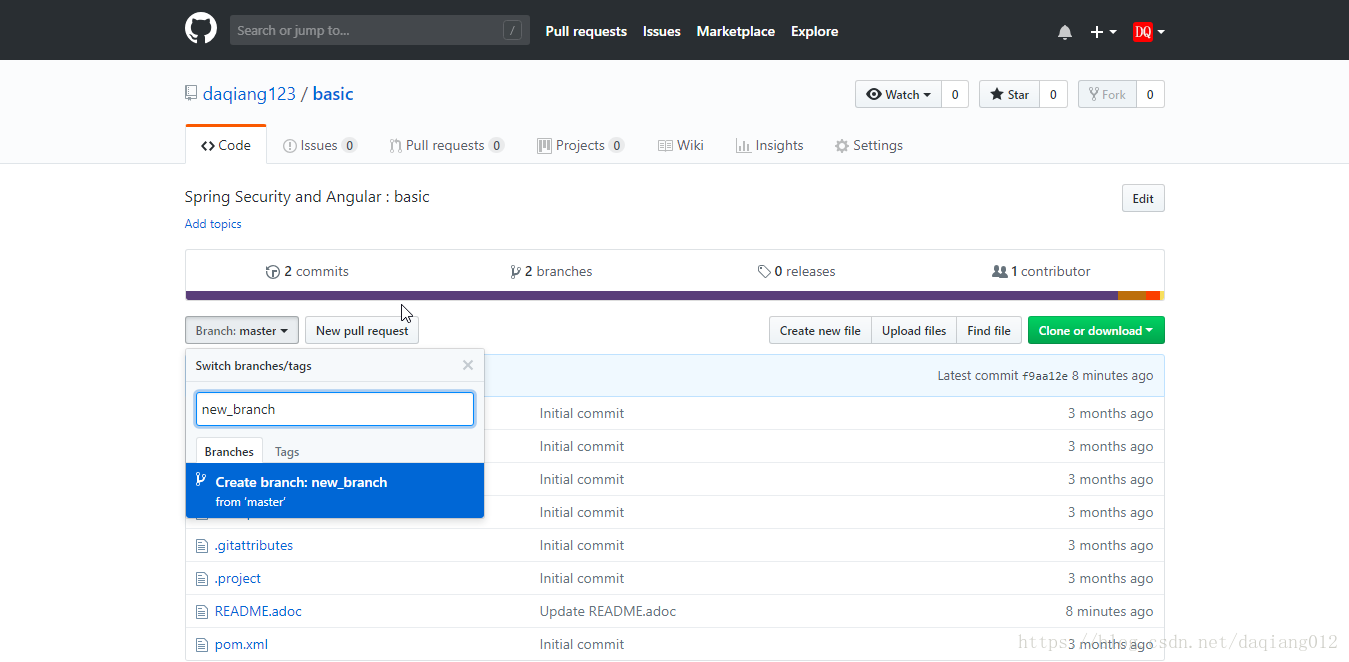
Task: Click file icon beside .gitattributes
Action: pyautogui.click(x=201, y=546)
